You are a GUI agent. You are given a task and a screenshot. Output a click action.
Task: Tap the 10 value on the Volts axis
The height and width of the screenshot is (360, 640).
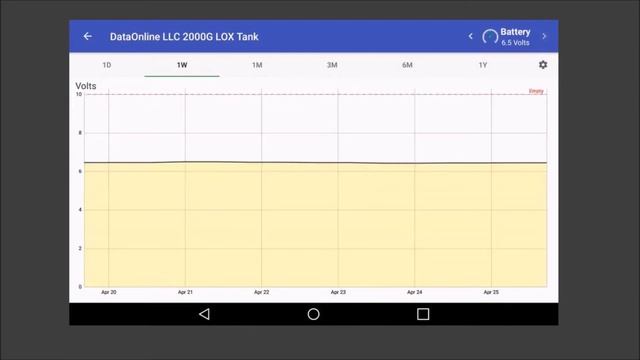pos(79,94)
